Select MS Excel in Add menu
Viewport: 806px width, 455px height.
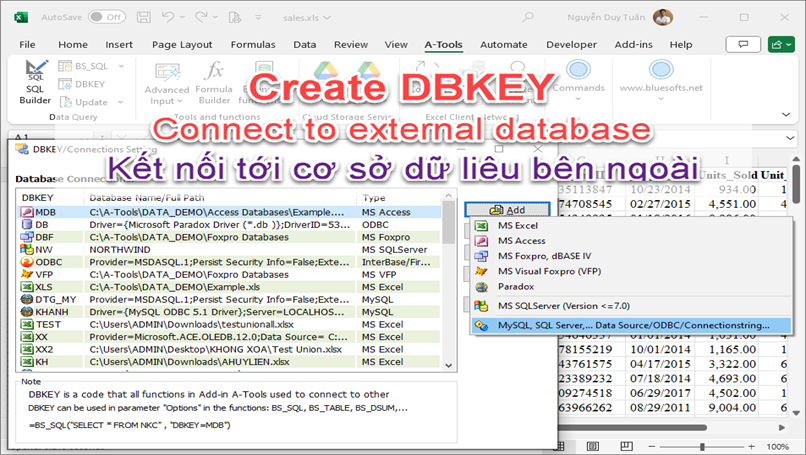pos(630,226)
